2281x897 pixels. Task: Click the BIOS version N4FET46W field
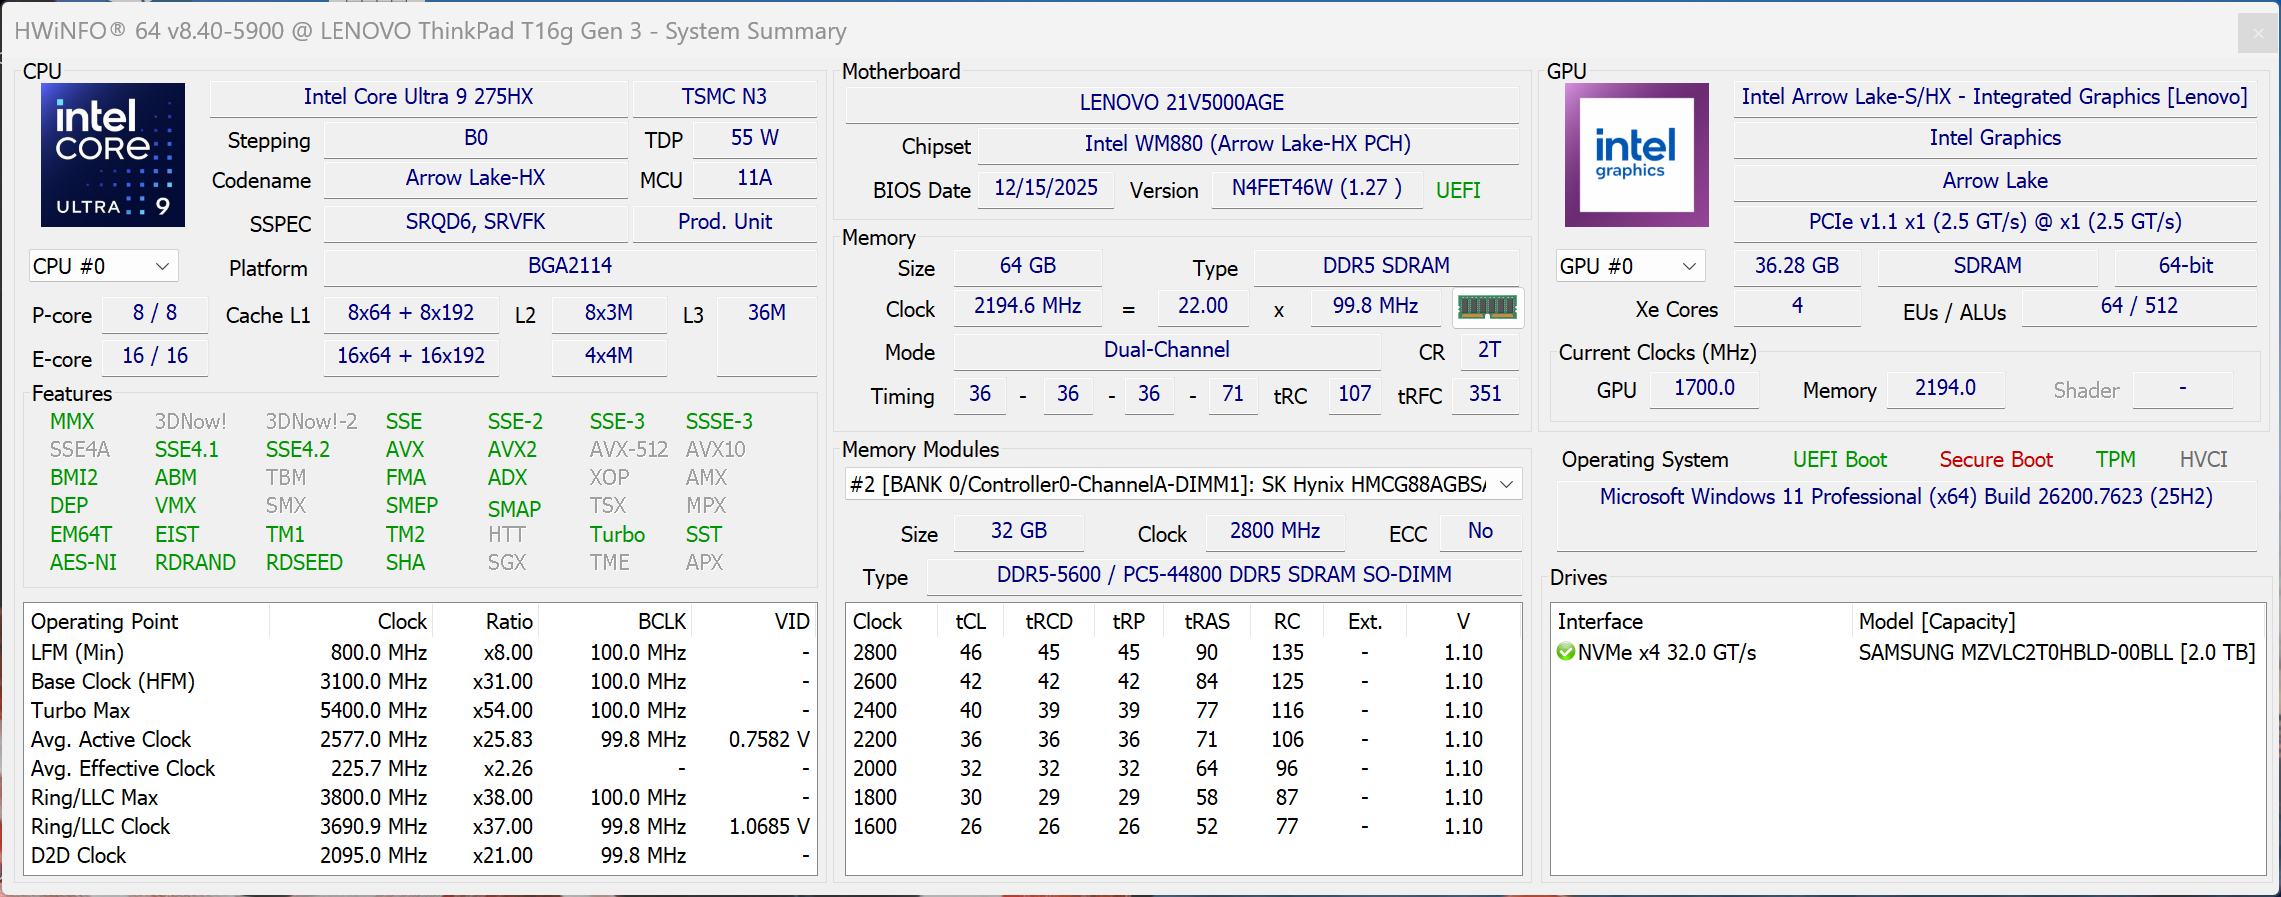coord(1316,188)
